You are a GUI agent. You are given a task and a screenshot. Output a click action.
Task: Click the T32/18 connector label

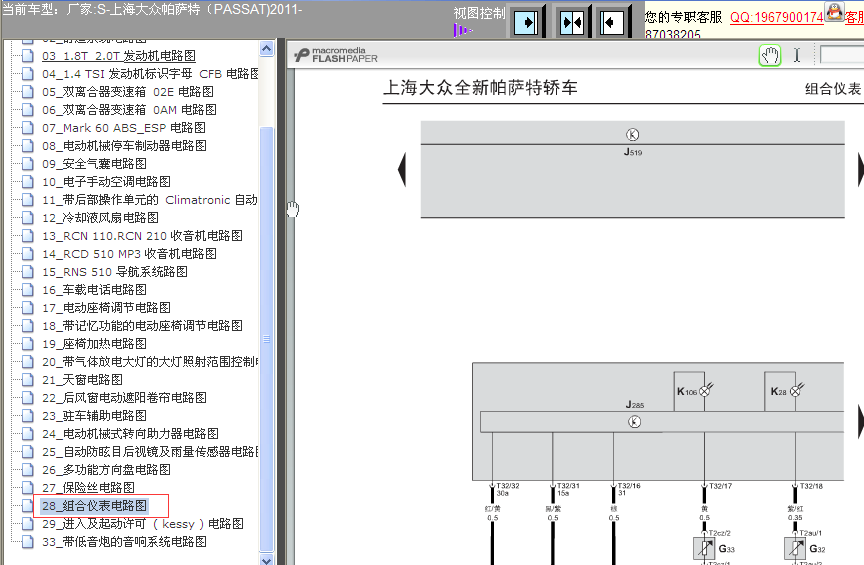[x=811, y=486]
